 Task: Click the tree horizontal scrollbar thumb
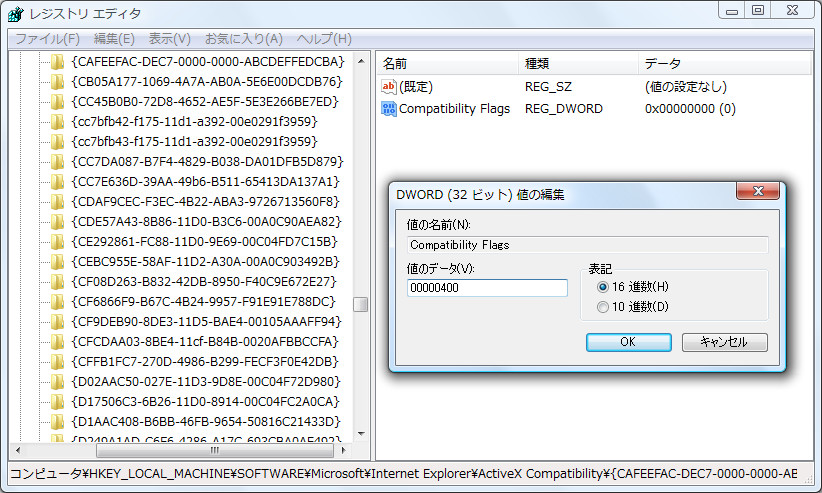click(215, 450)
